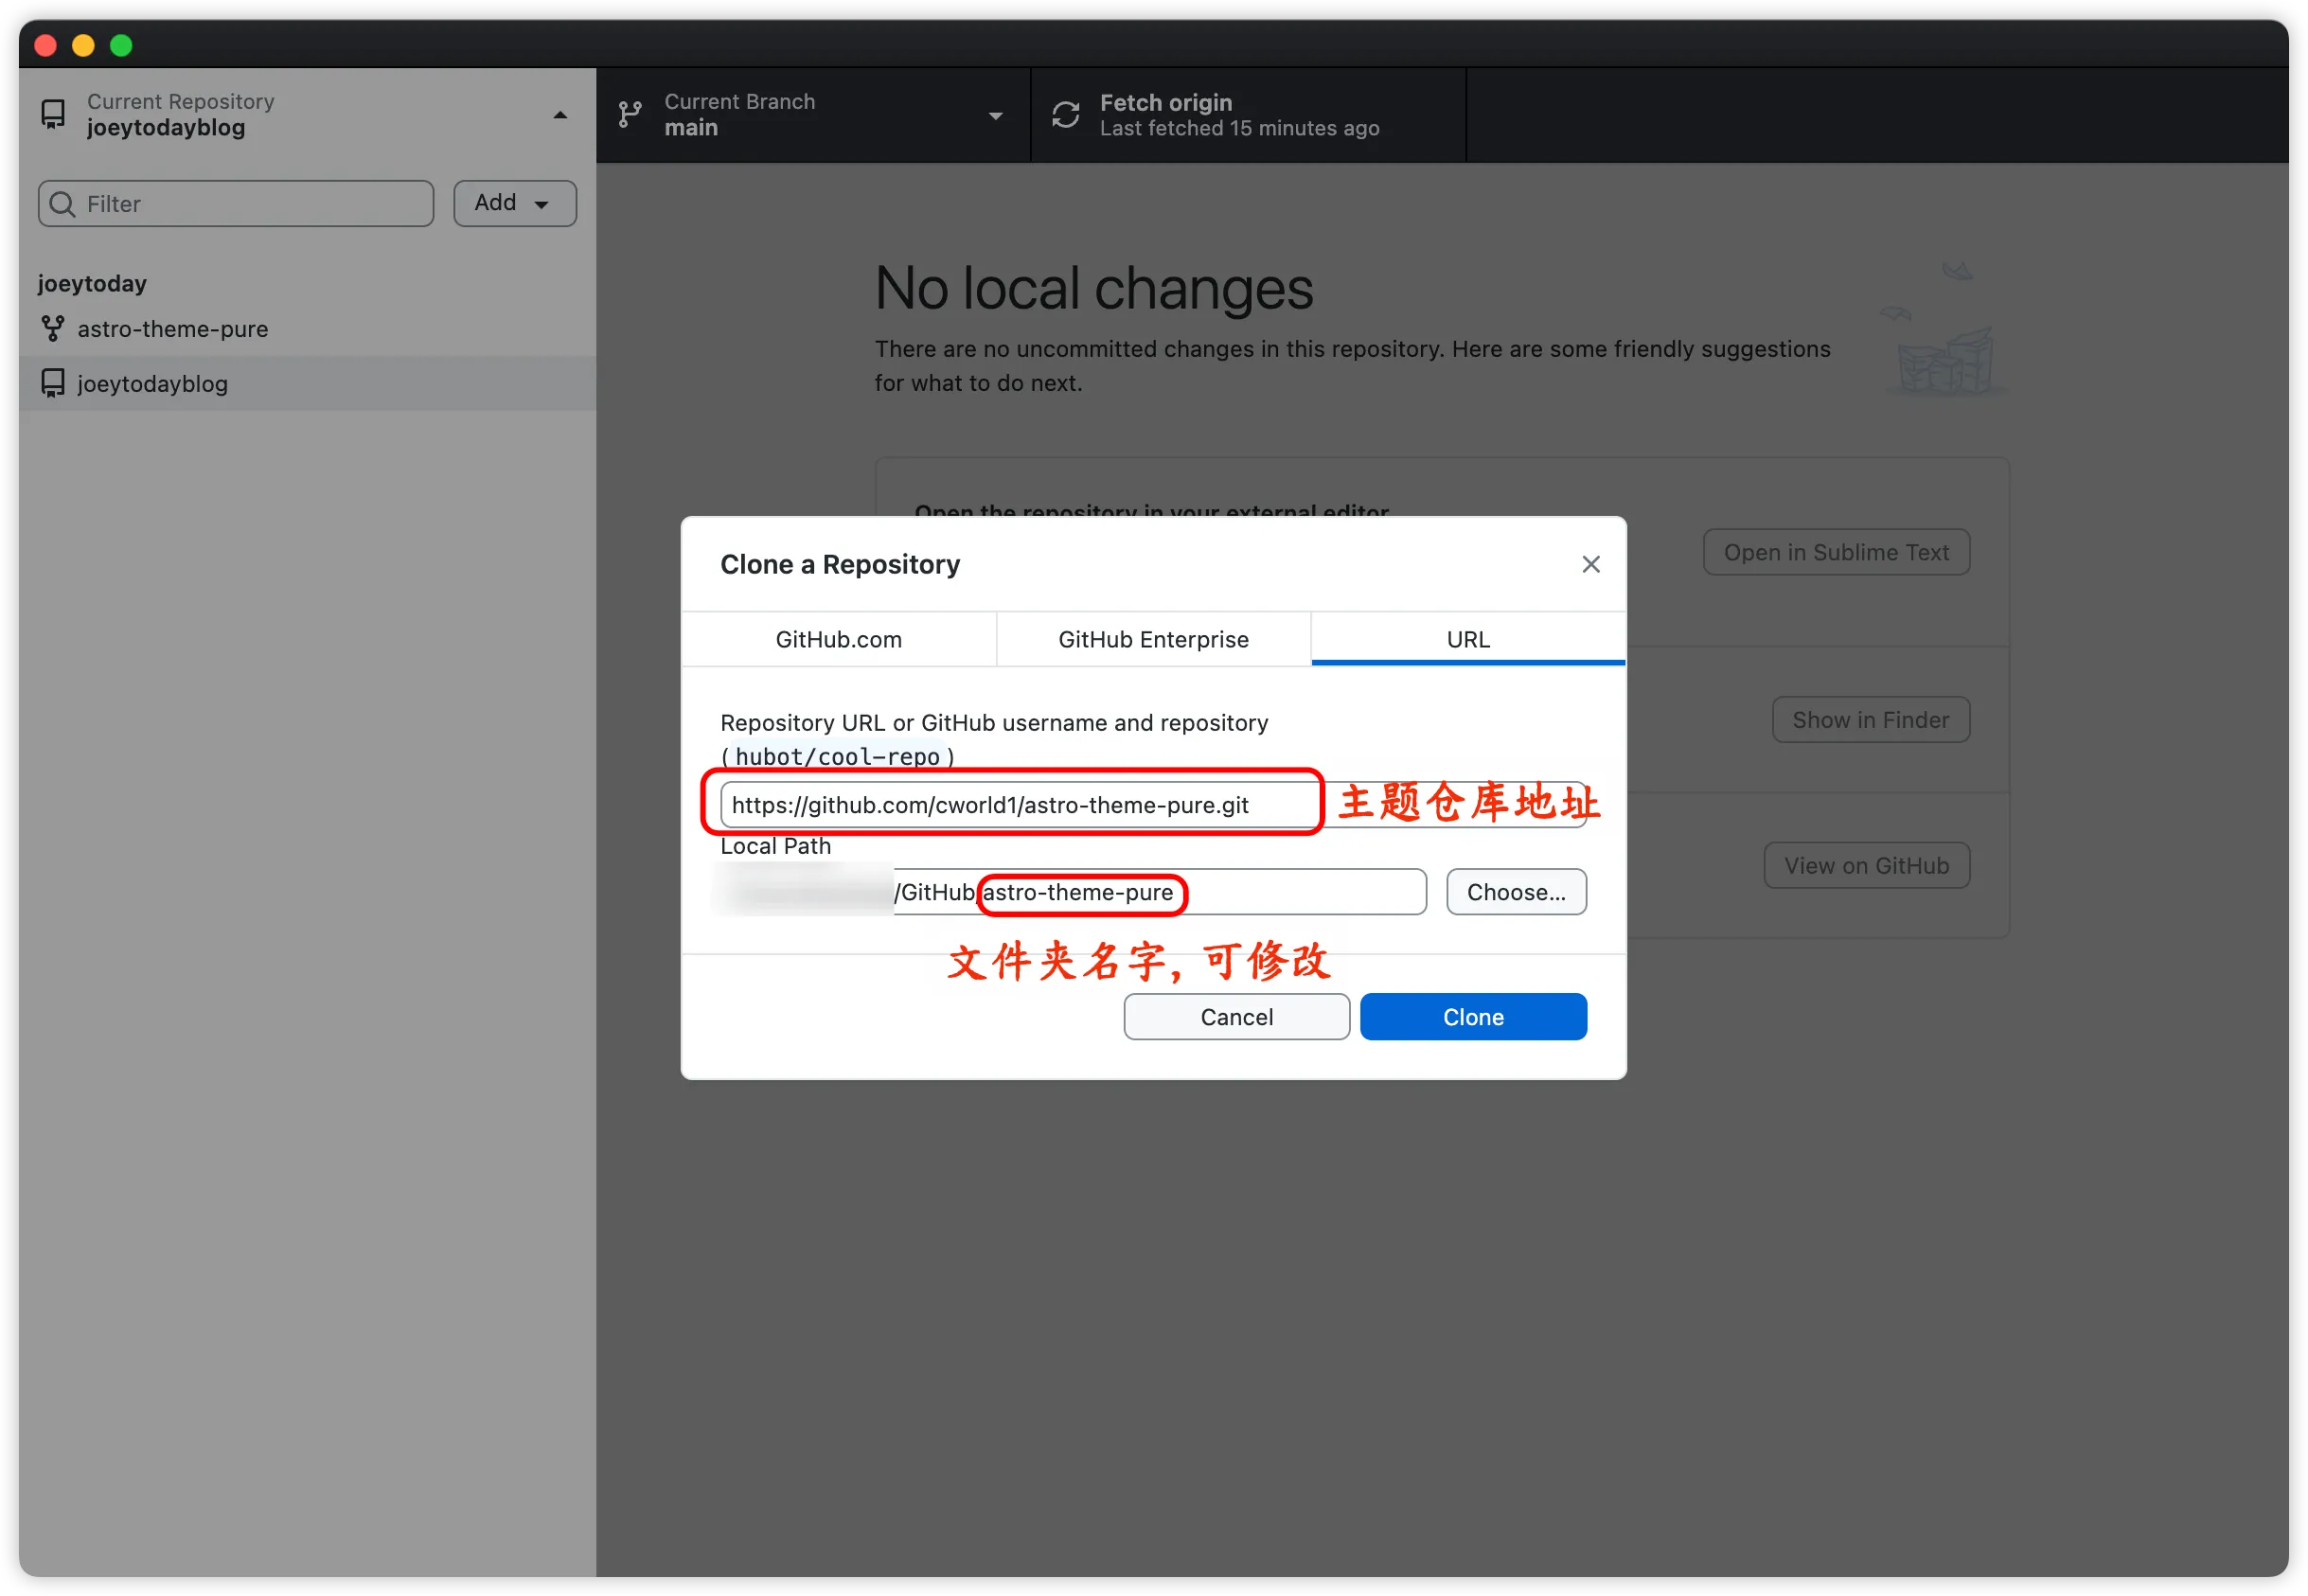This screenshot has height=1596, width=2308.
Task: Click the current repository book icon
Action: pyautogui.click(x=53, y=115)
